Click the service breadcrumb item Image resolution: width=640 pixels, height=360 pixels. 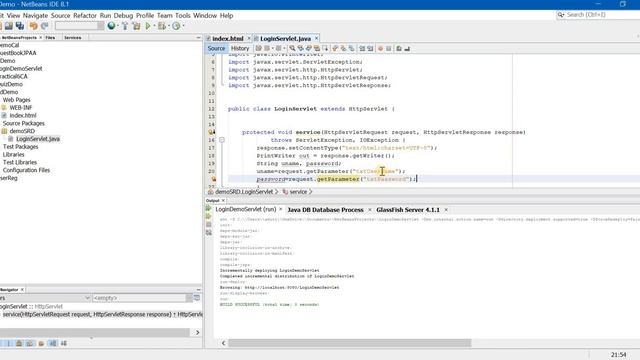pyautogui.click(x=298, y=192)
